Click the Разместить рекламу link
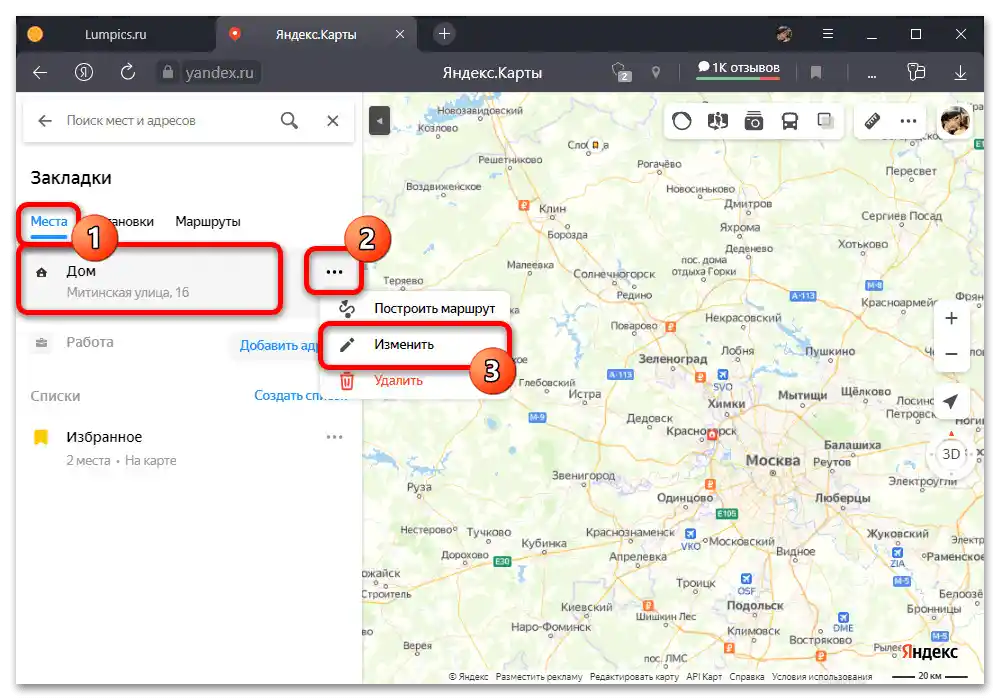 point(539,676)
